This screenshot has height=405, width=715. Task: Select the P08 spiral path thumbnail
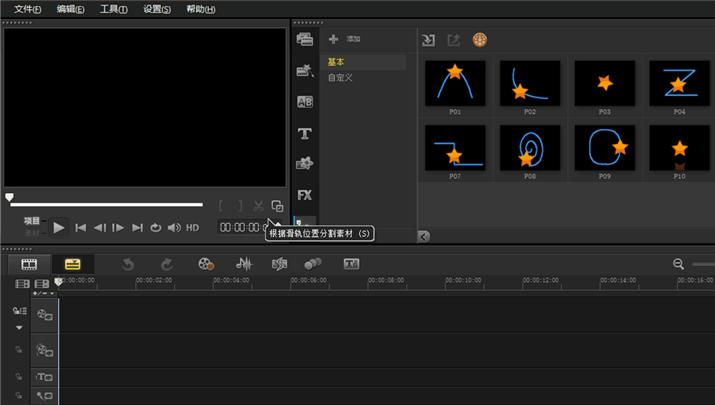point(530,148)
